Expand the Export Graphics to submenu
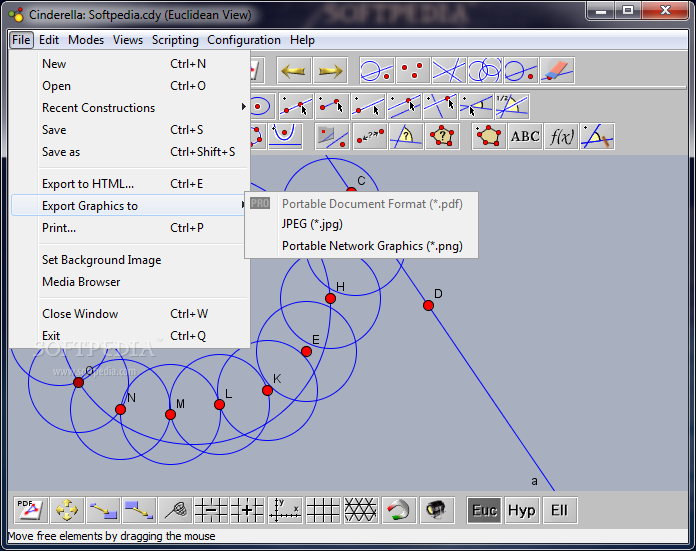The width and height of the screenshot is (696, 551). (x=129, y=206)
